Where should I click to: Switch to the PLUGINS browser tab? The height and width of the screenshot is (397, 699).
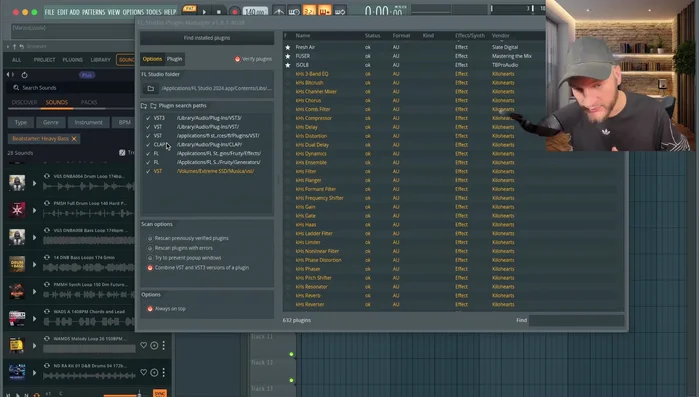pos(72,60)
